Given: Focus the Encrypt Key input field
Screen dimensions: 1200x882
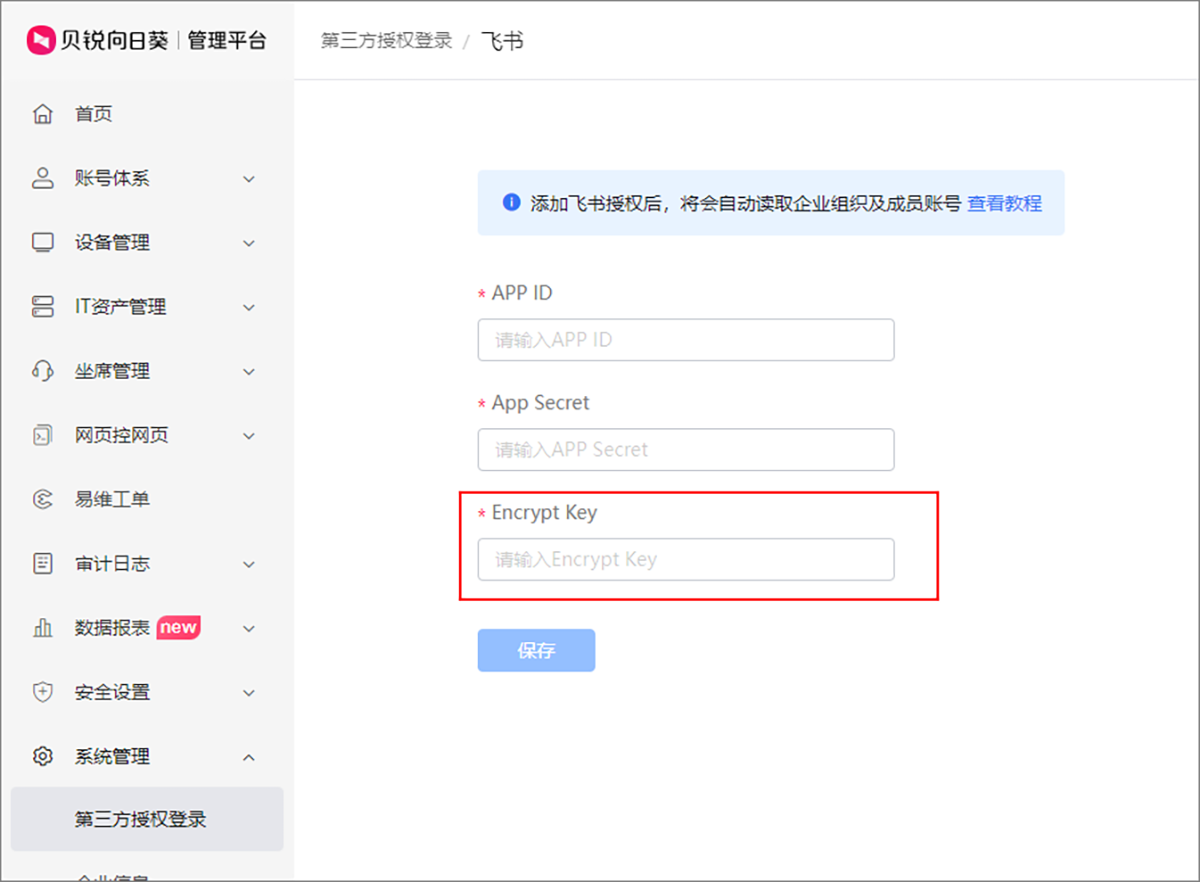Looking at the screenshot, I should (x=686, y=559).
